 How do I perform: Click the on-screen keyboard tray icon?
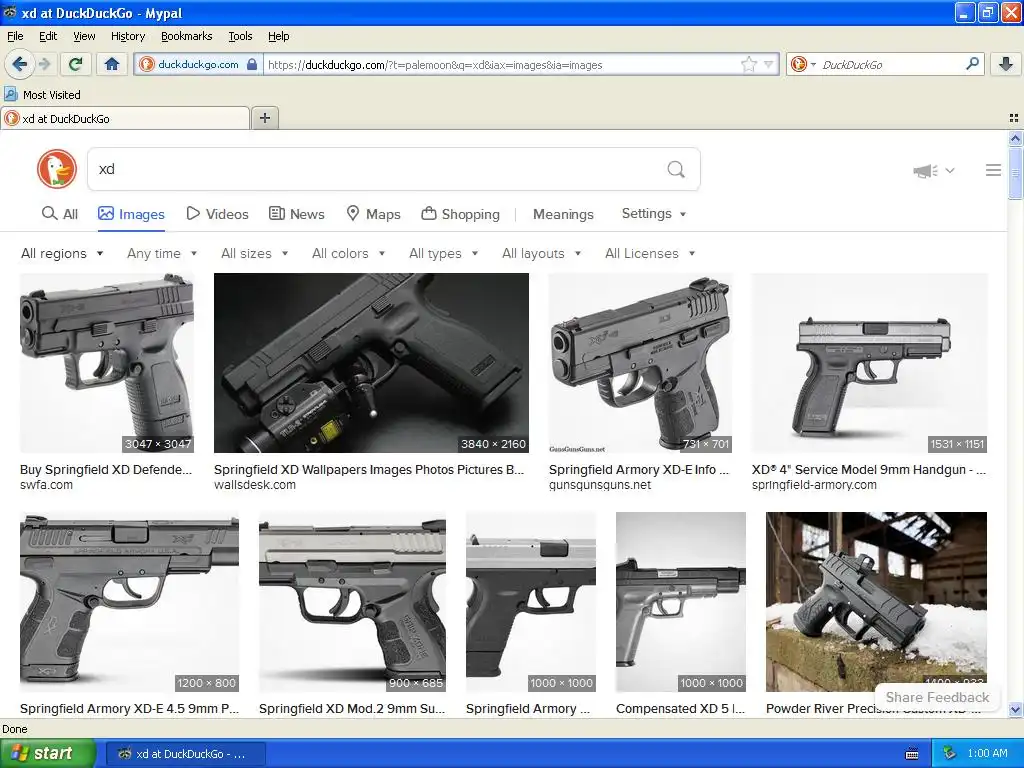click(912, 754)
